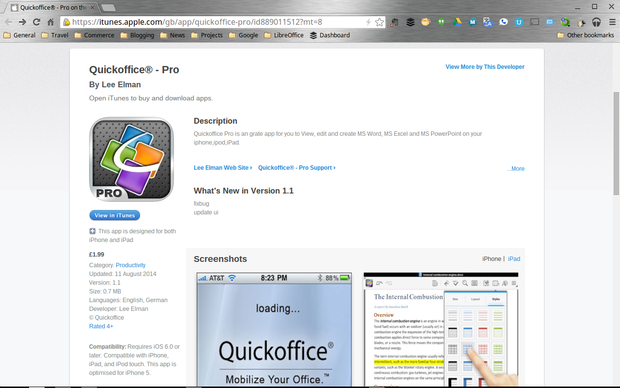Open the Productivity category link
This screenshot has width=620, height=388.
130,265
